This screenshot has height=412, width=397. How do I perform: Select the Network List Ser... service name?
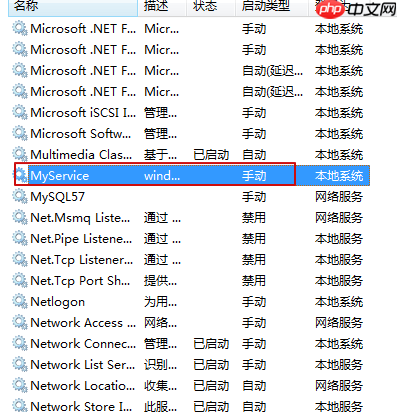(83, 365)
